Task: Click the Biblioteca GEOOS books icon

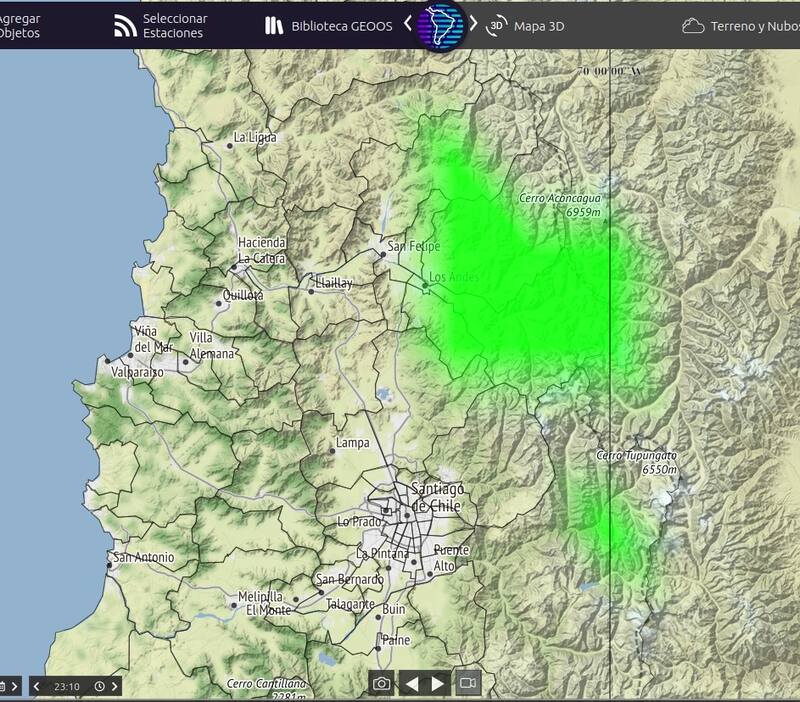Action: (274, 27)
